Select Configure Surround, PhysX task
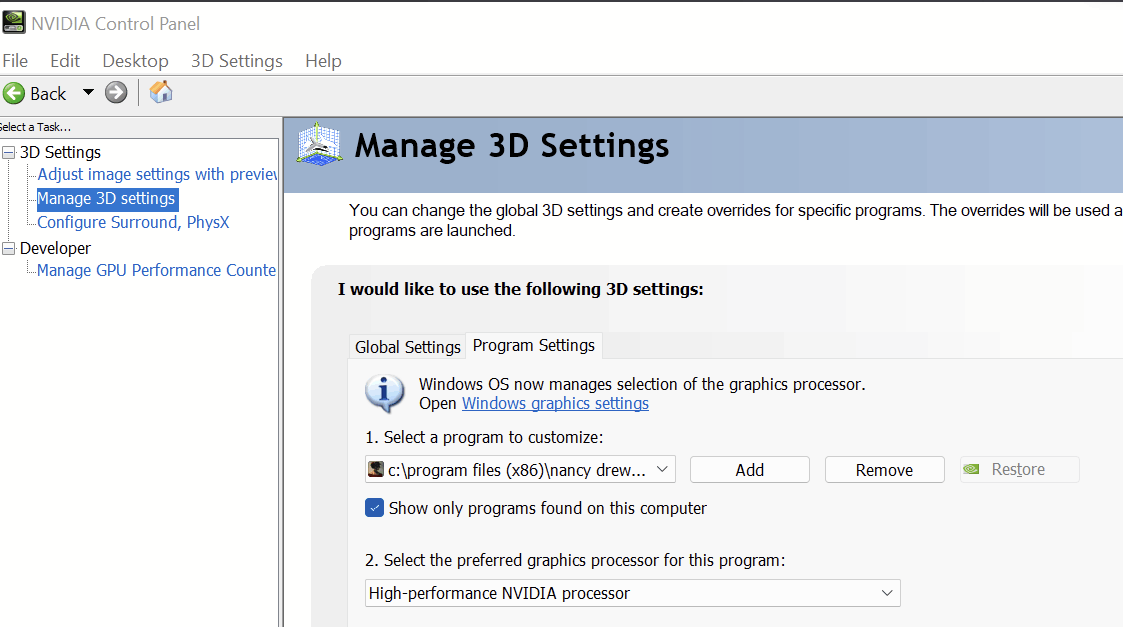 (x=133, y=222)
